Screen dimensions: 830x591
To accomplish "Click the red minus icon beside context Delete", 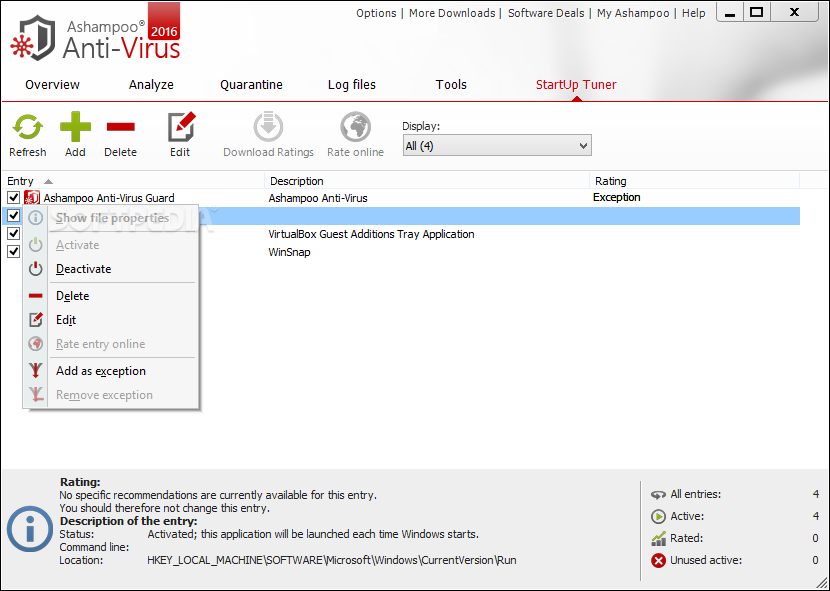I will 35,296.
